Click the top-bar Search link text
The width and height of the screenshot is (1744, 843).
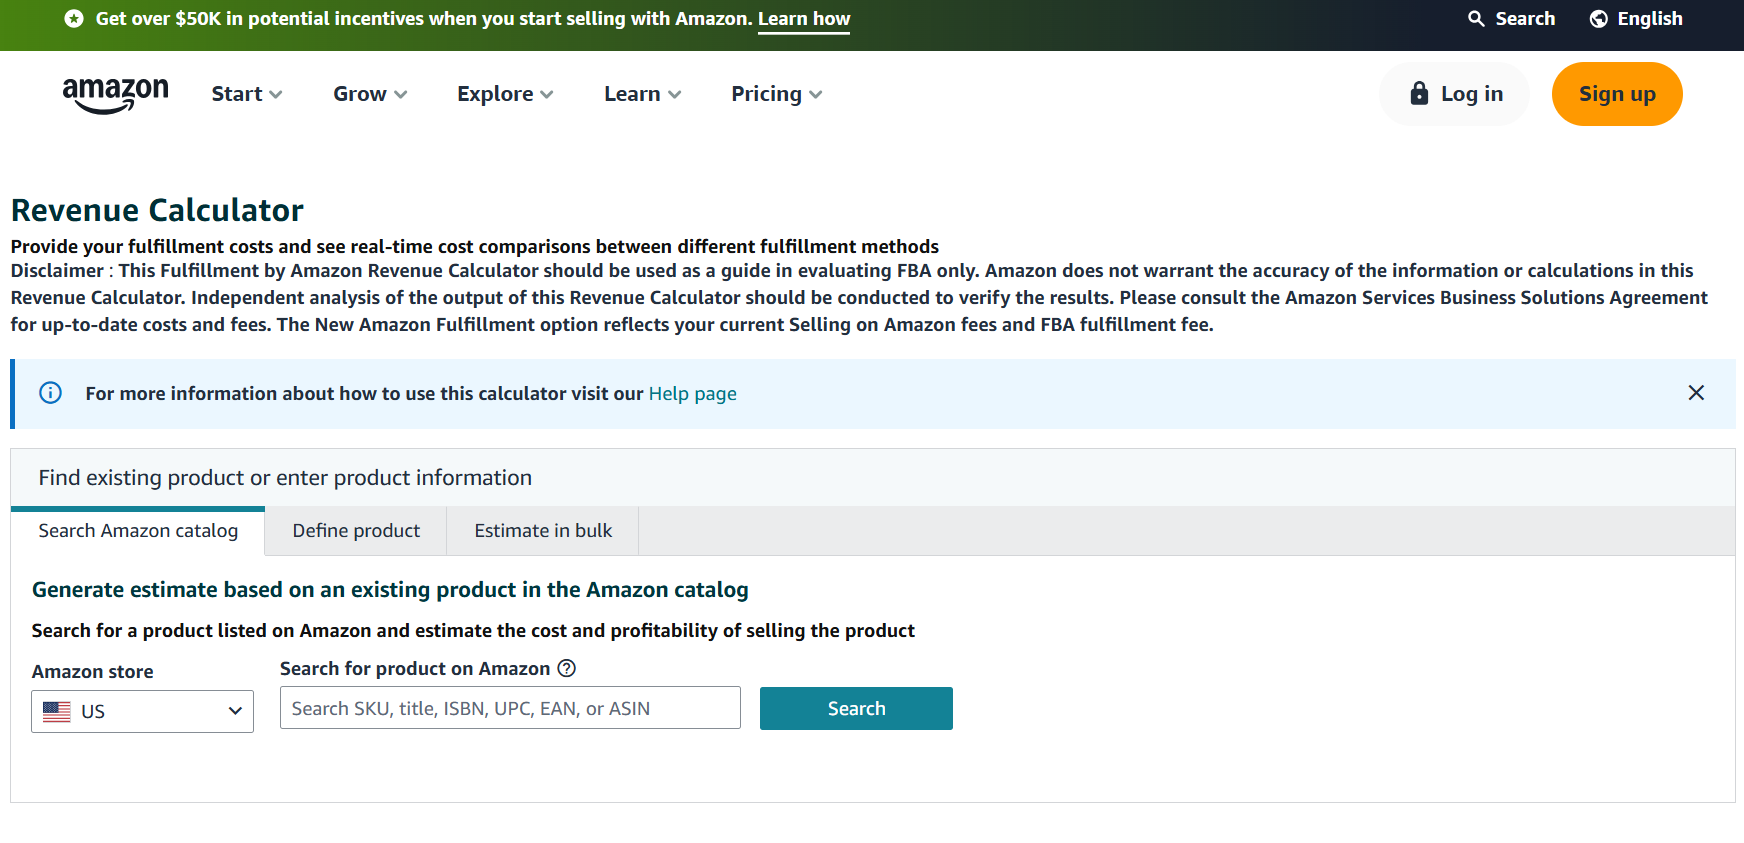click(1525, 19)
